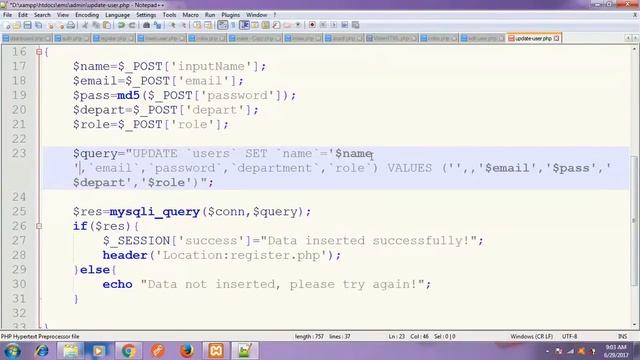This screenshot has height=360, width=640.
Task: Open the Settings menu
Action: point(146,15)
